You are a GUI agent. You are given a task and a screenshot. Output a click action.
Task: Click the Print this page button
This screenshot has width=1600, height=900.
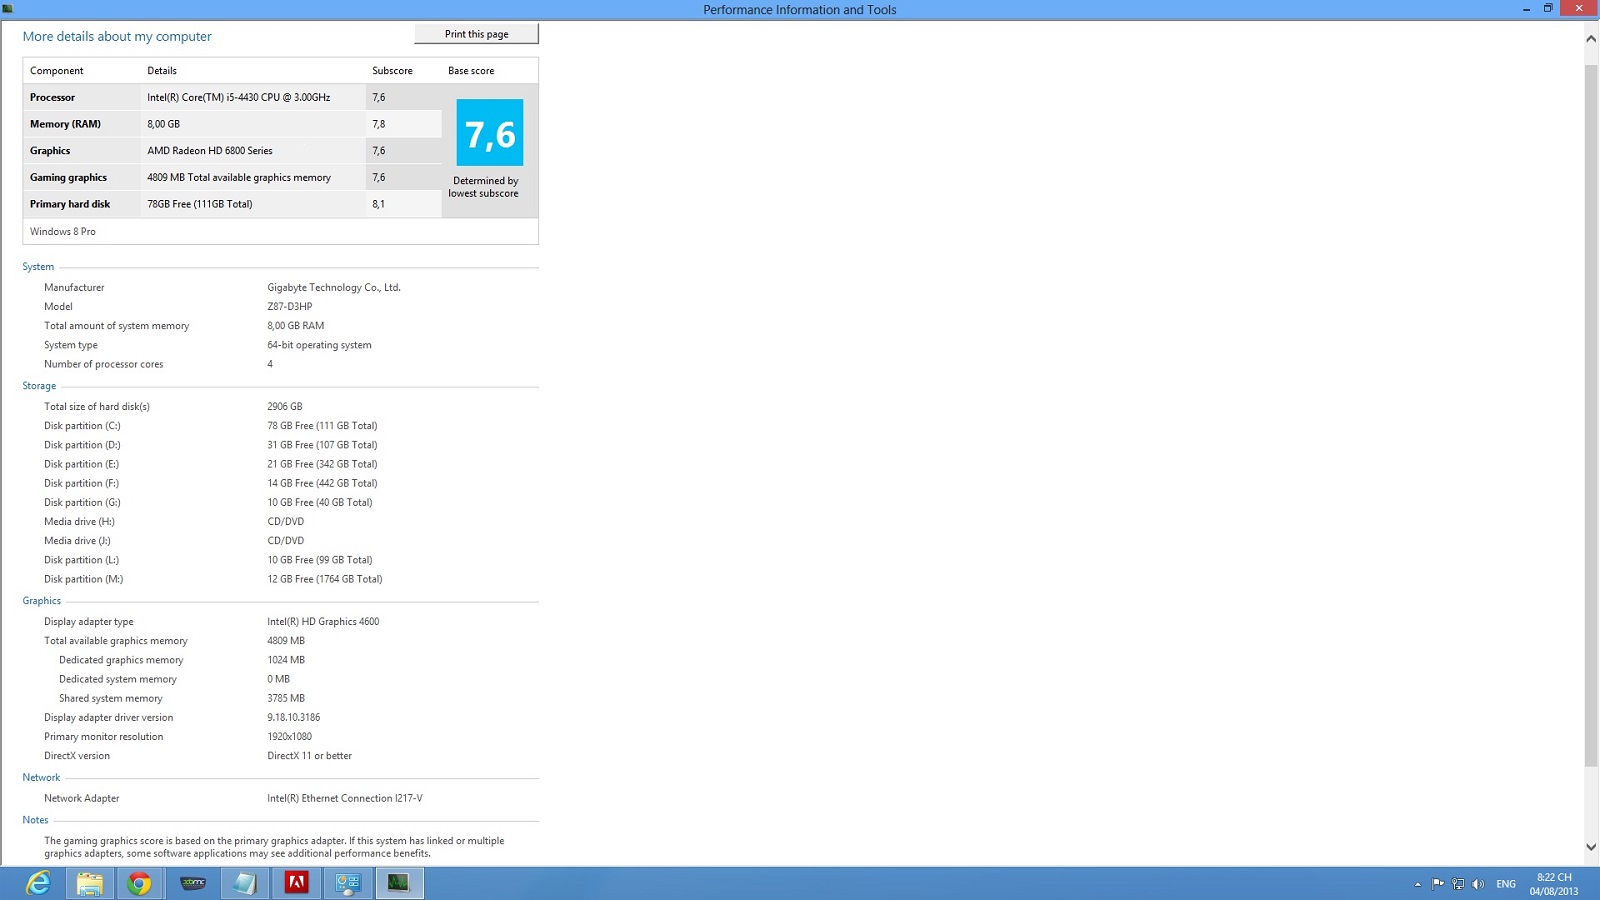click(476, 34)
